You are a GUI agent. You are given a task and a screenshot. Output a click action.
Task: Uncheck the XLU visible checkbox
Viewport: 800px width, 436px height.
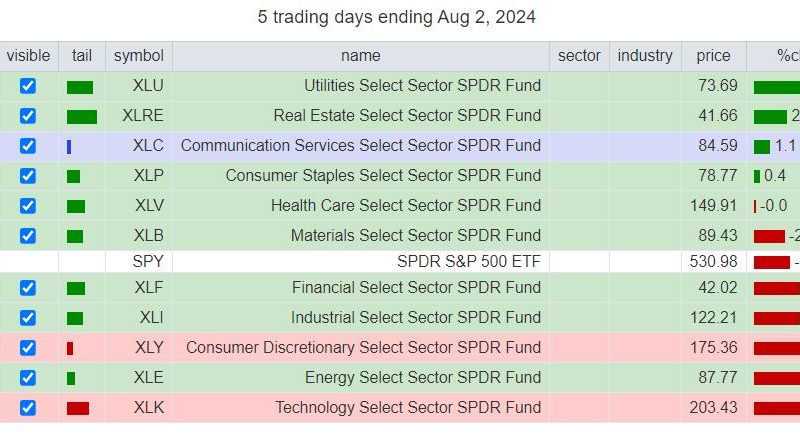(28, 86)
